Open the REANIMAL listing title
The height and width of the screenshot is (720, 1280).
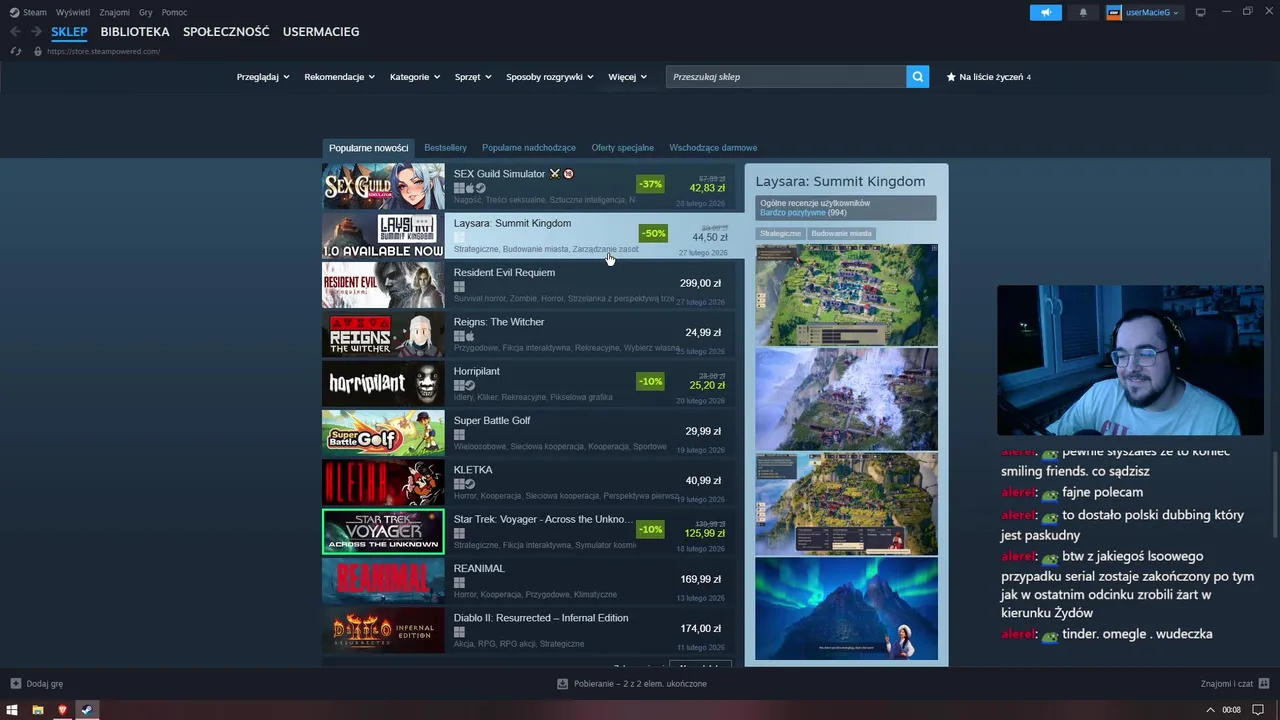(x=479, y=569)
